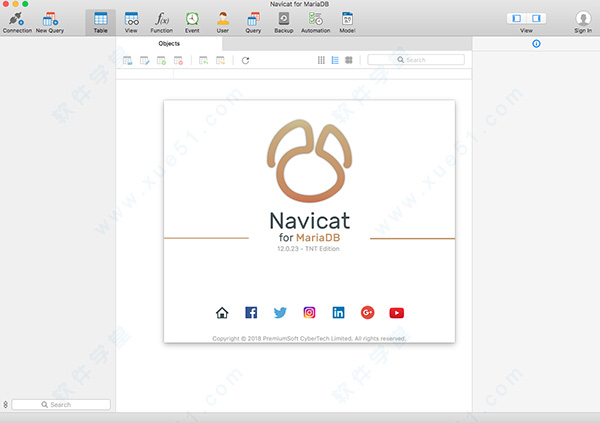Click the Delete Table toolbar icon
The height and width of the screenshot is (423, 600).
[178, 60]
